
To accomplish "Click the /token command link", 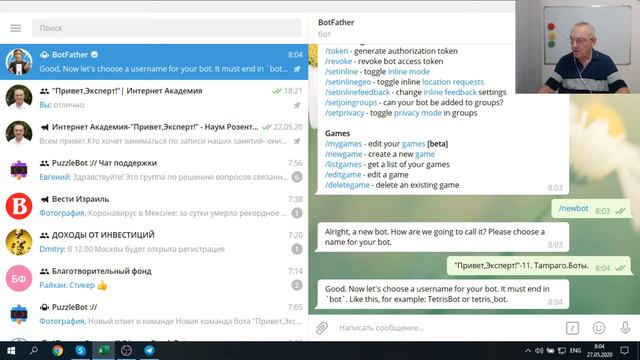I will click(x=337, y=51).
